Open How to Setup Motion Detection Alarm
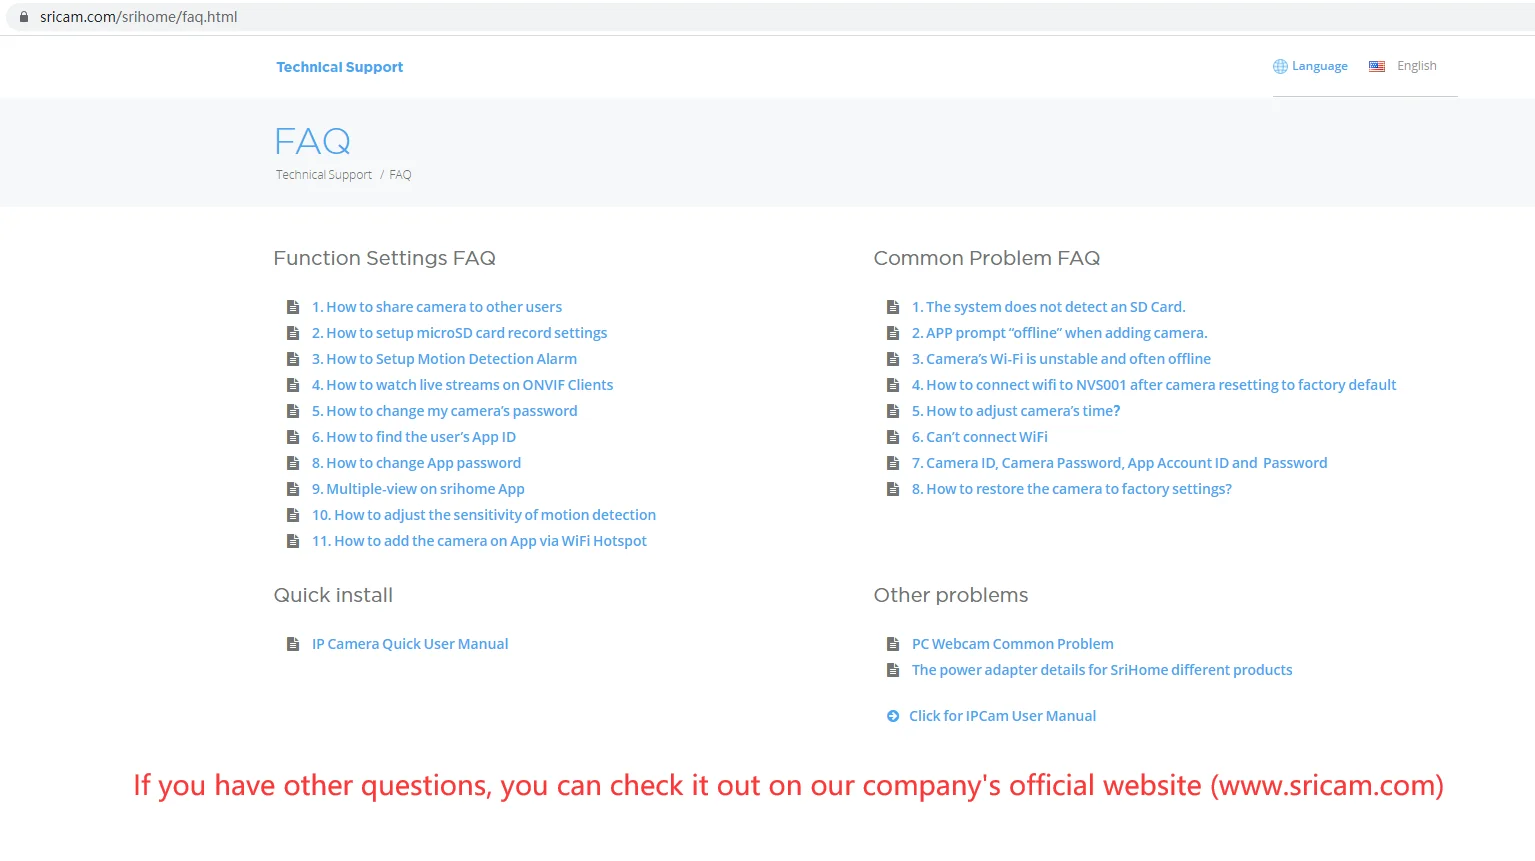Image resolution: width=1535 pixels, height=861 pixels. tap(444, 359)
